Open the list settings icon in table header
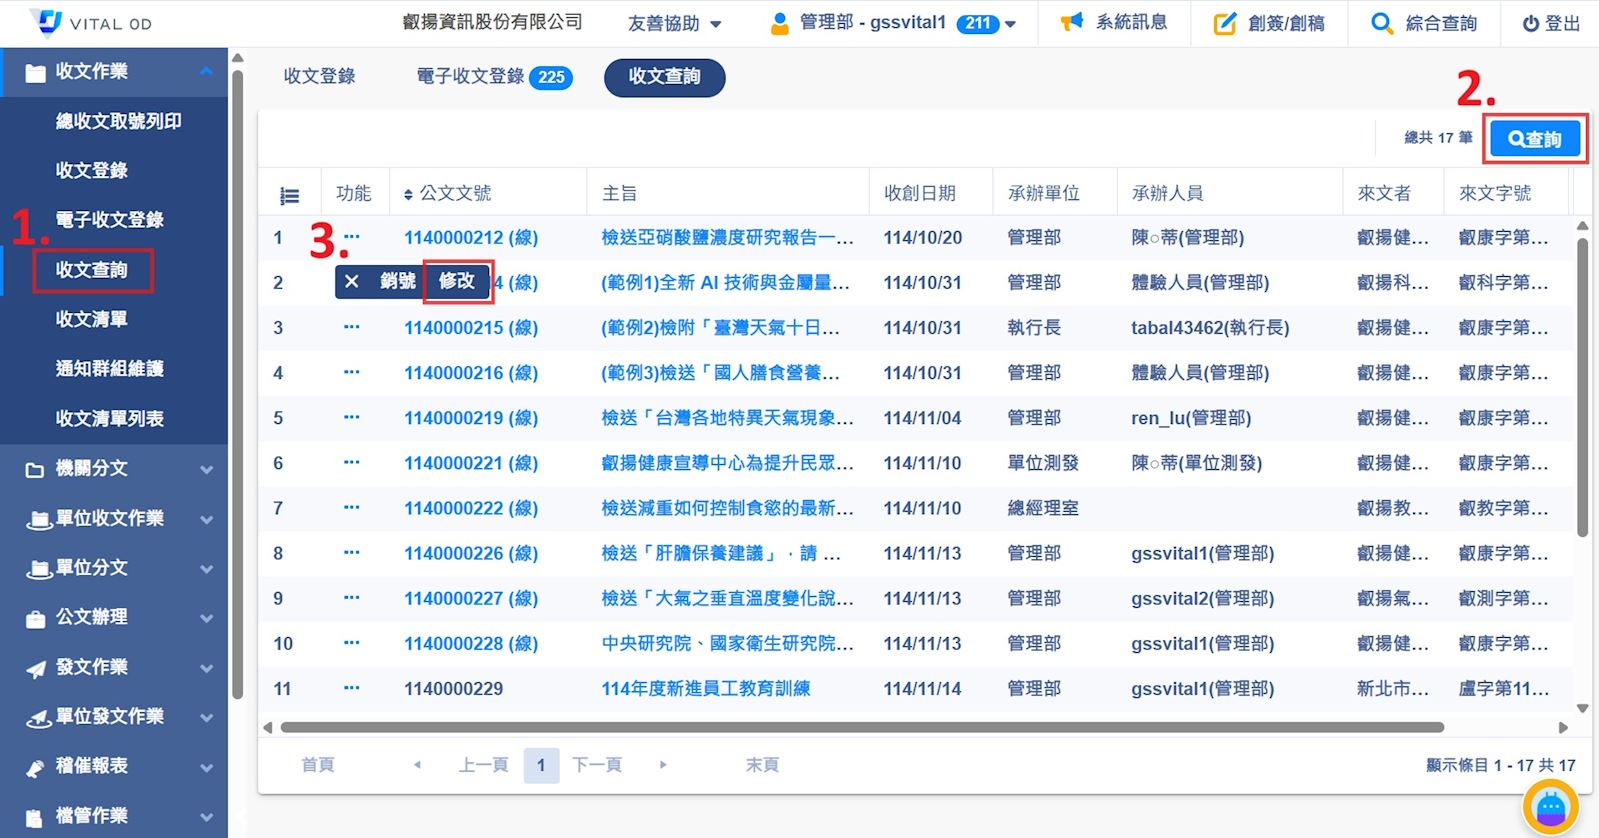The height and width of the screenshot is (838, 1599). click(290, 196)
